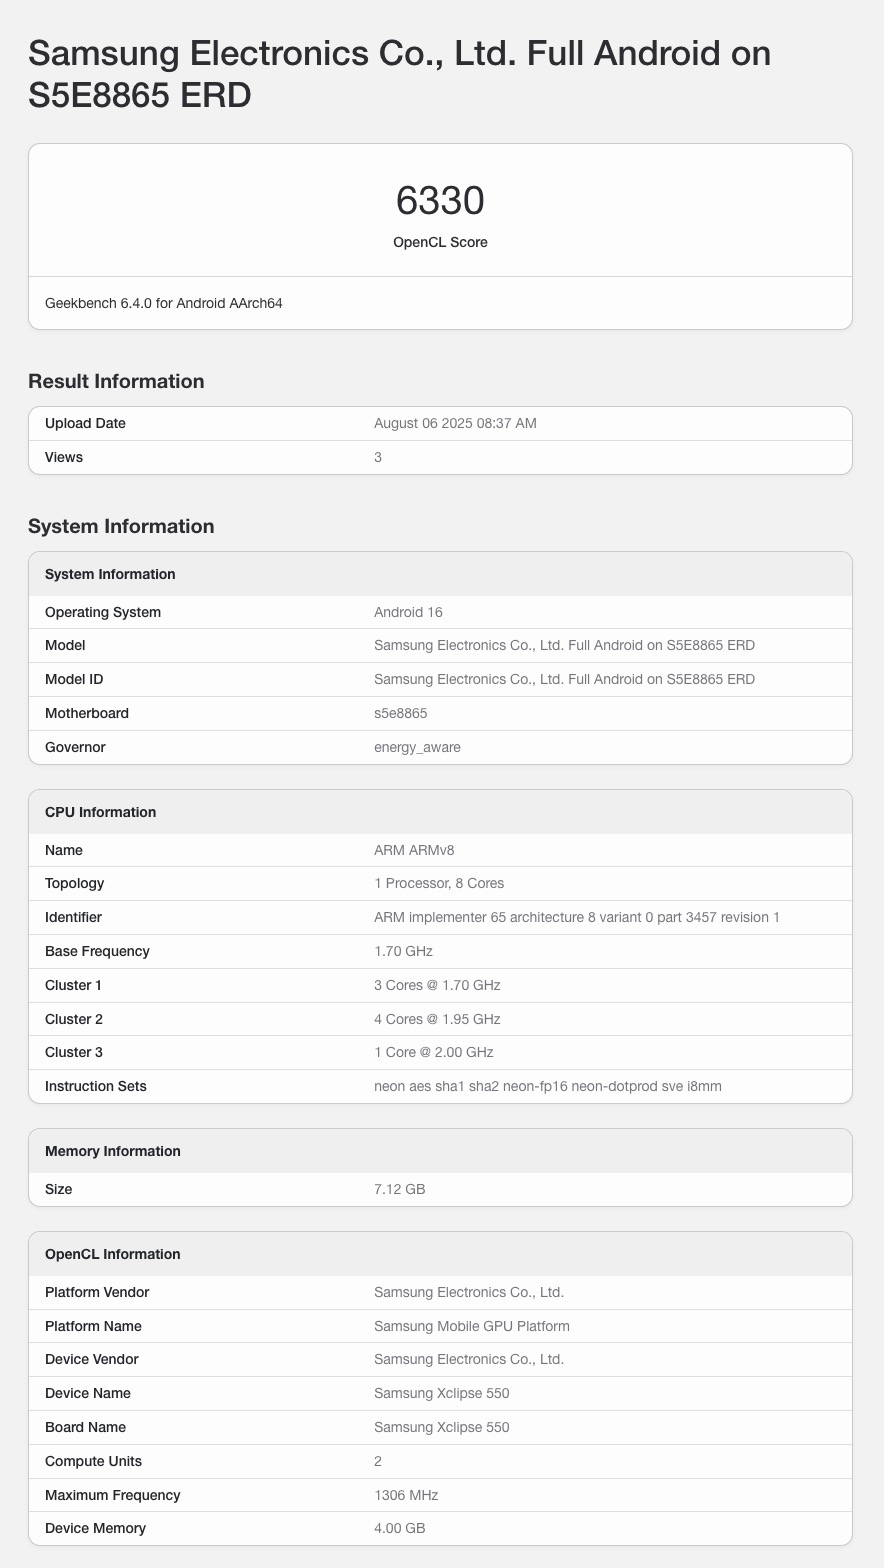Click the Maximum Frequency value 1306 MHz
The image size is (884, 1568).
click(x=406, y=1495)
